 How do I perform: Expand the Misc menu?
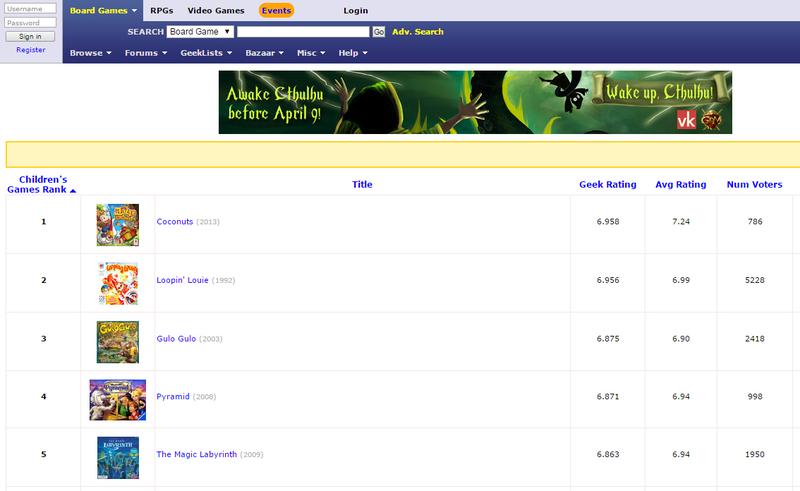311,53
